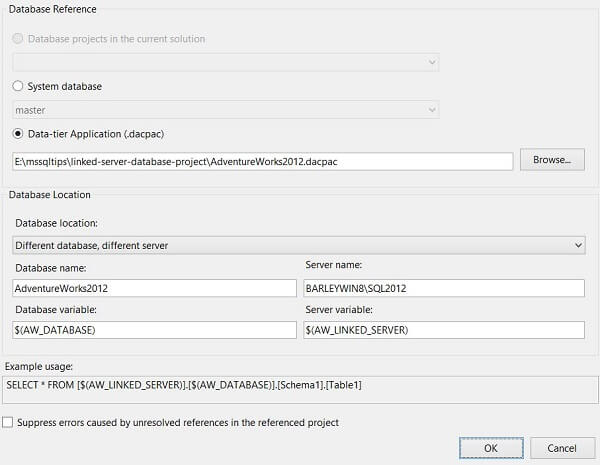Click the Database Location group heading

click(50, 194)
